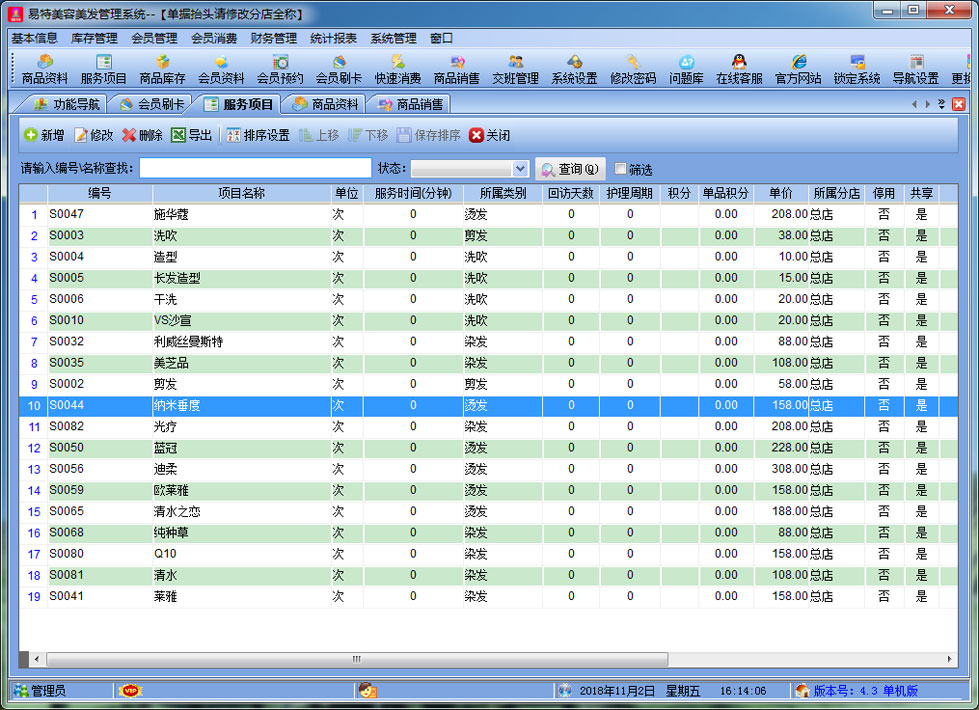Image resolution: width=979 pixels, height=710 pixels.
Task: Click the 系统设置 toolbar icon
Action: [574, 69]
